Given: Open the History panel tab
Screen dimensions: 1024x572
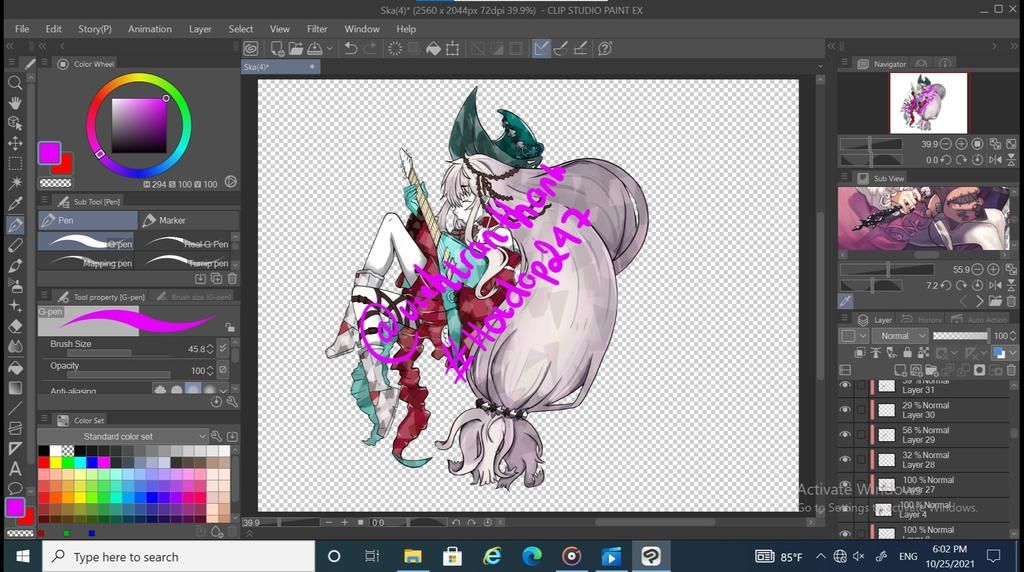Looking at the screenshot, I should [921, 319].
